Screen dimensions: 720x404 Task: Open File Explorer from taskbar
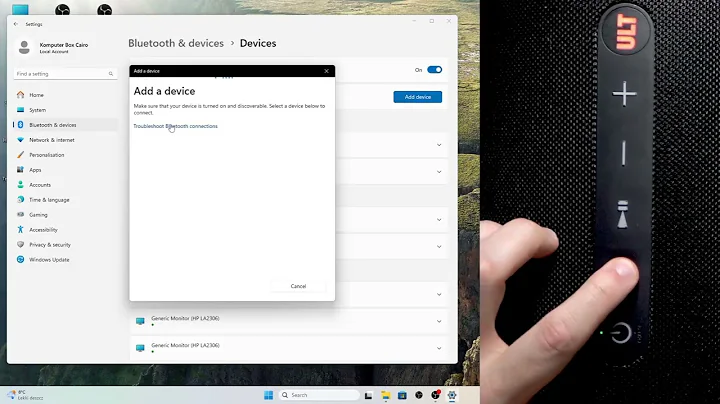386,395
